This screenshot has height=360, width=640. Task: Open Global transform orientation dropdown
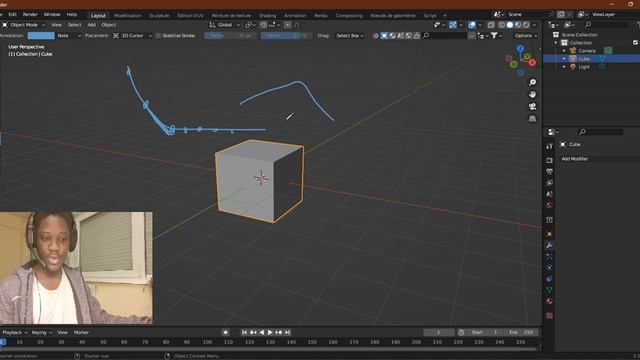[x=224, y=25]
